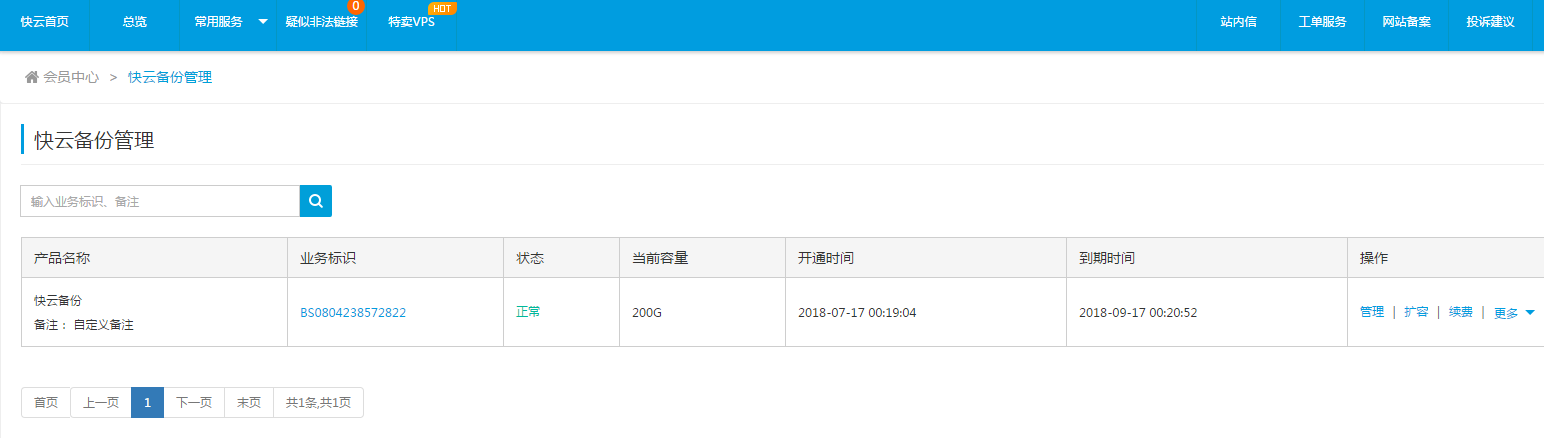Viewport: 1544px width, 438px height.
Task: Click the search magnifier icon button
Action: click(316, 201)
